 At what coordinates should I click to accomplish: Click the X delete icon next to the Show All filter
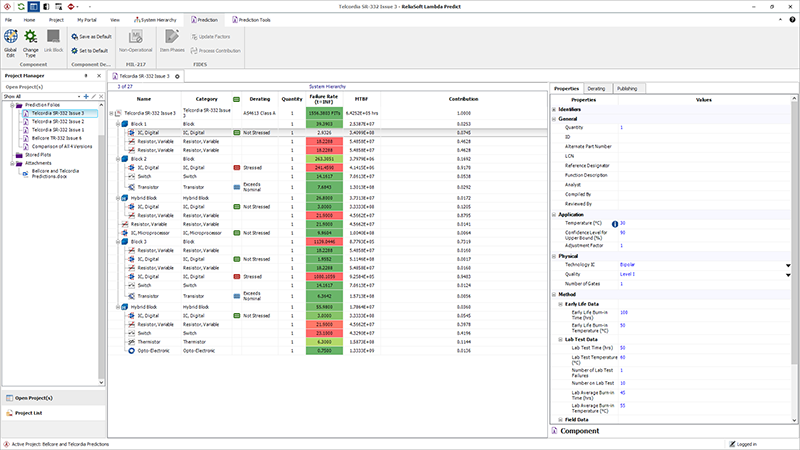(x=101, y=96)
